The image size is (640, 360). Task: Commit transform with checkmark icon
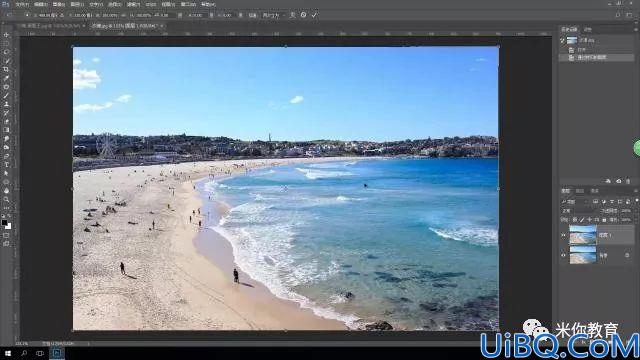coord(314,15)
